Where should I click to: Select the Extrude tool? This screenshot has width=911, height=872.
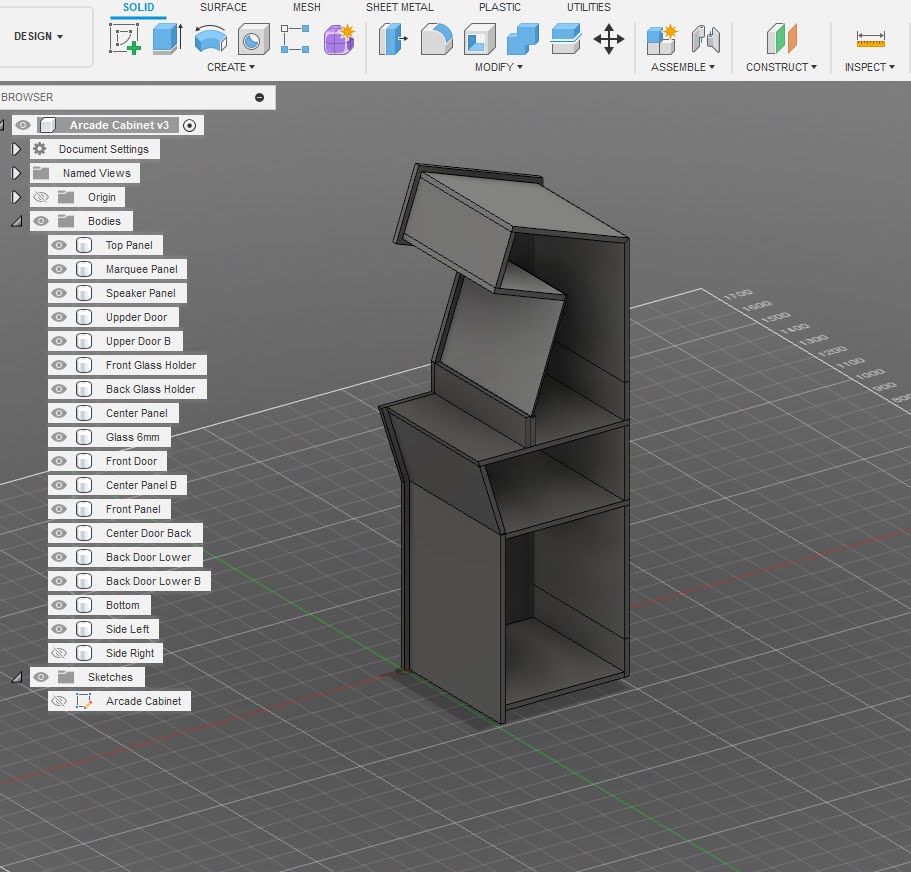tap(167, 39)
